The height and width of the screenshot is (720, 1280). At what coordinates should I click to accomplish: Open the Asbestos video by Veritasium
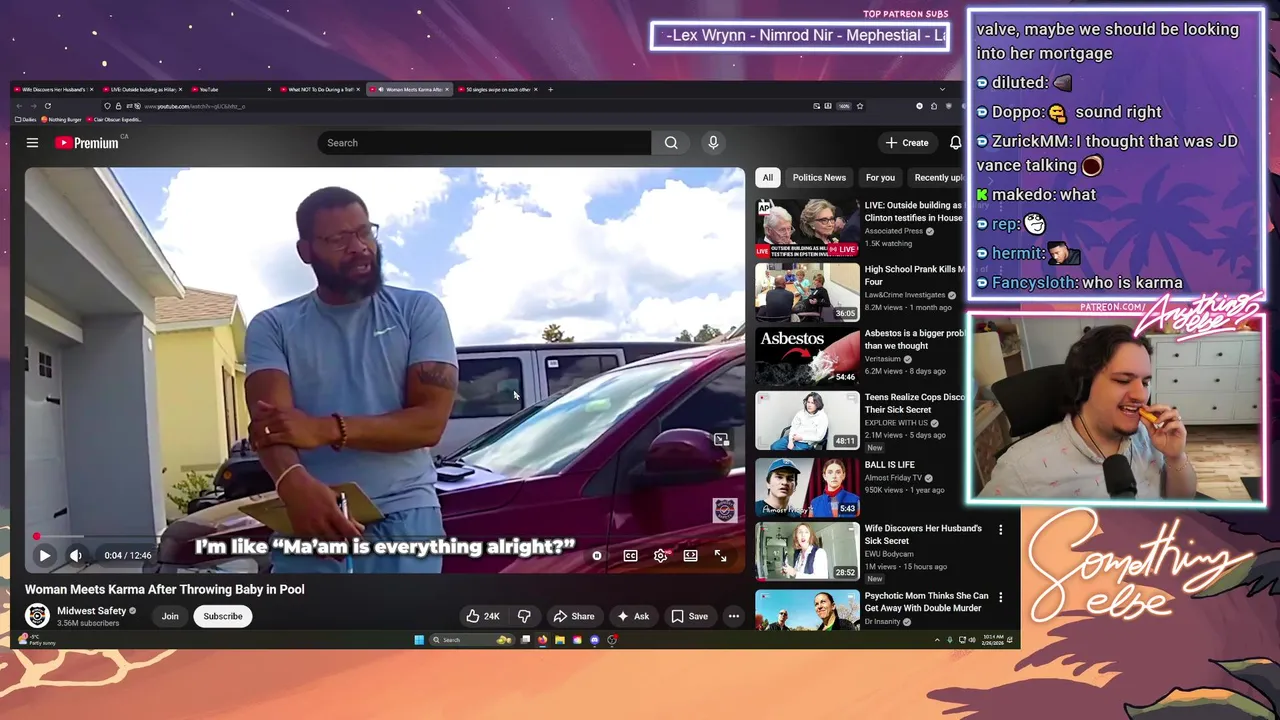[x=807, y=357]
